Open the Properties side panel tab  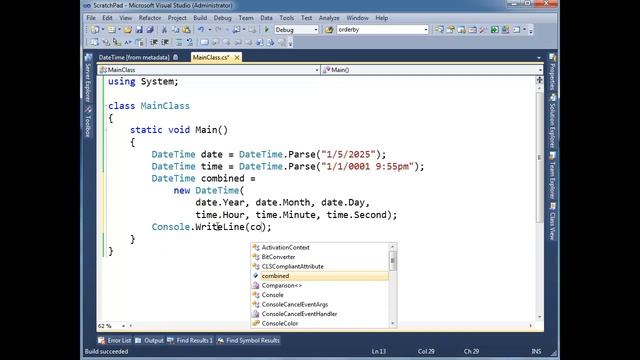[552, 72]
